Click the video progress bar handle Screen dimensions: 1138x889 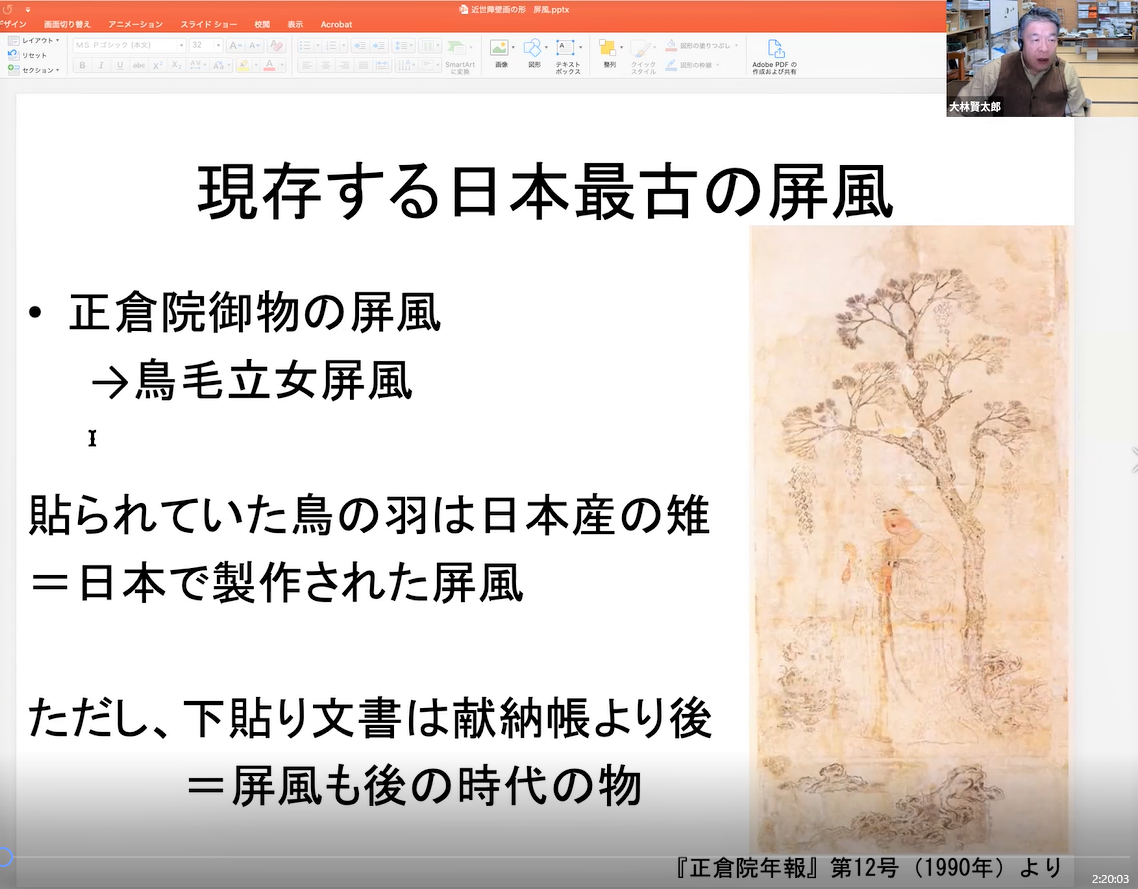click(4, 857)
